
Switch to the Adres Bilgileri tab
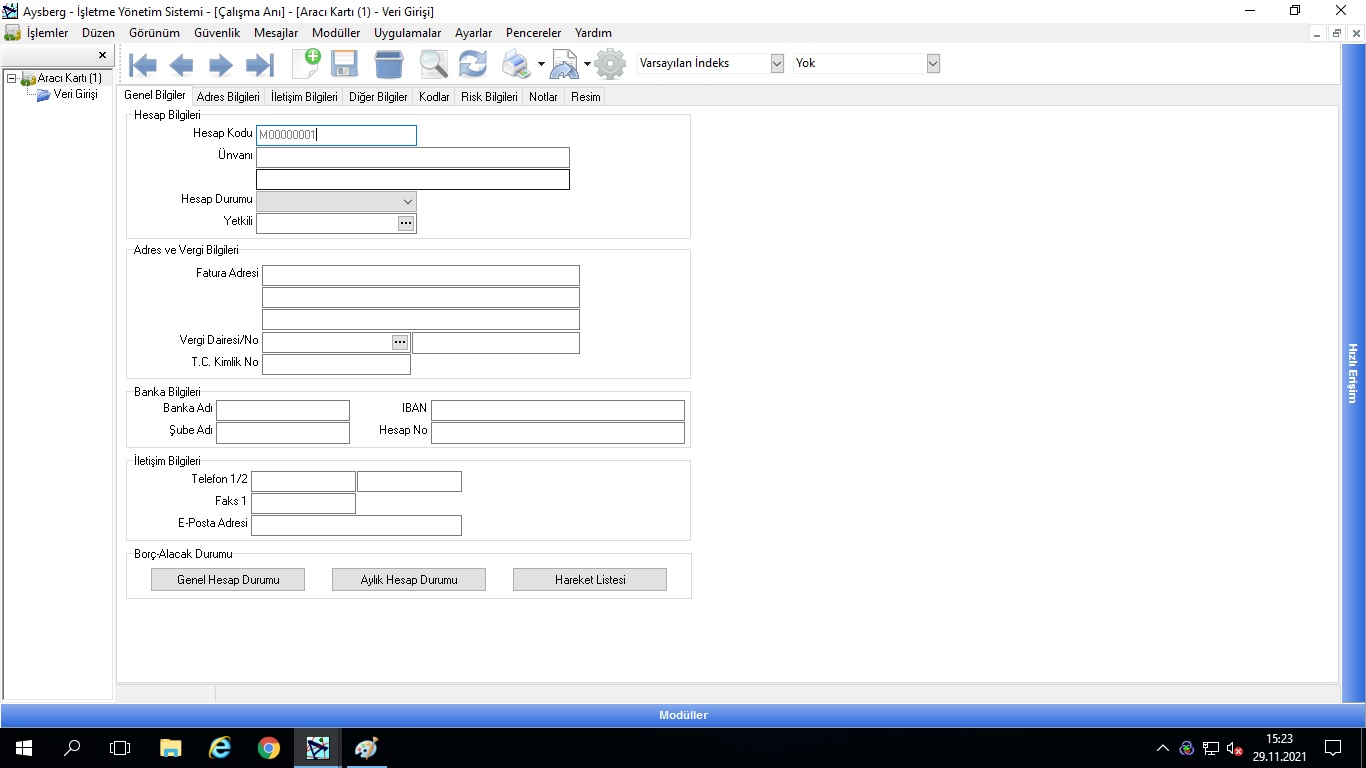tap(228, 97)
